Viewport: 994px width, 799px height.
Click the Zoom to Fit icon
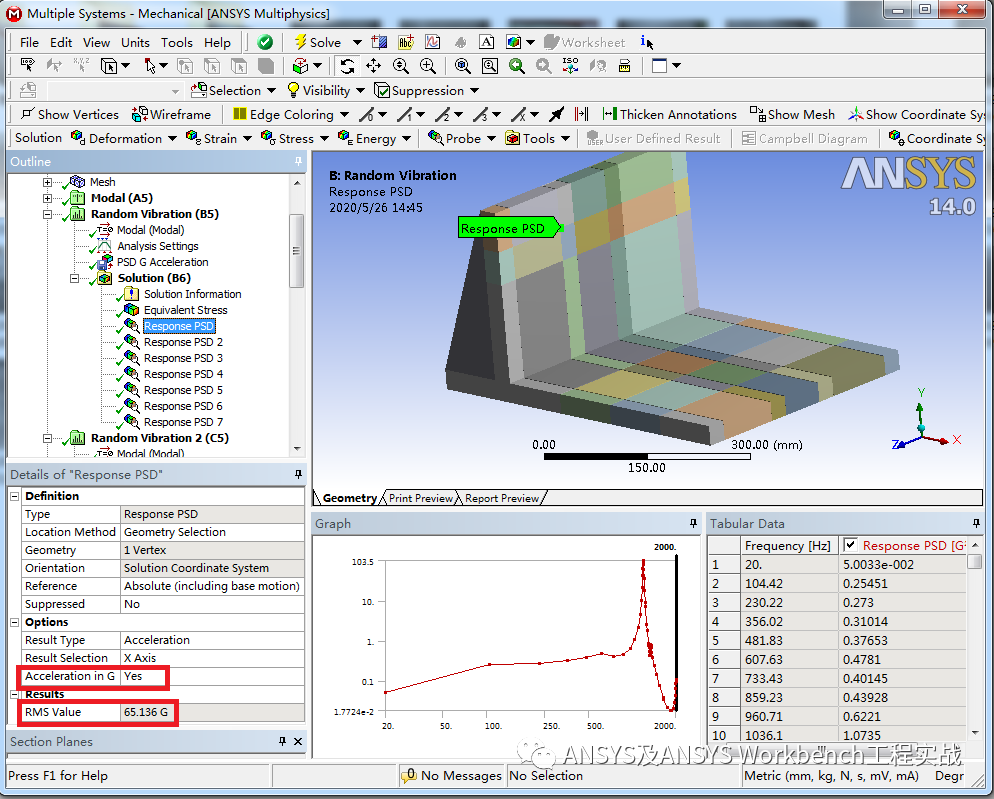[463, 66]
